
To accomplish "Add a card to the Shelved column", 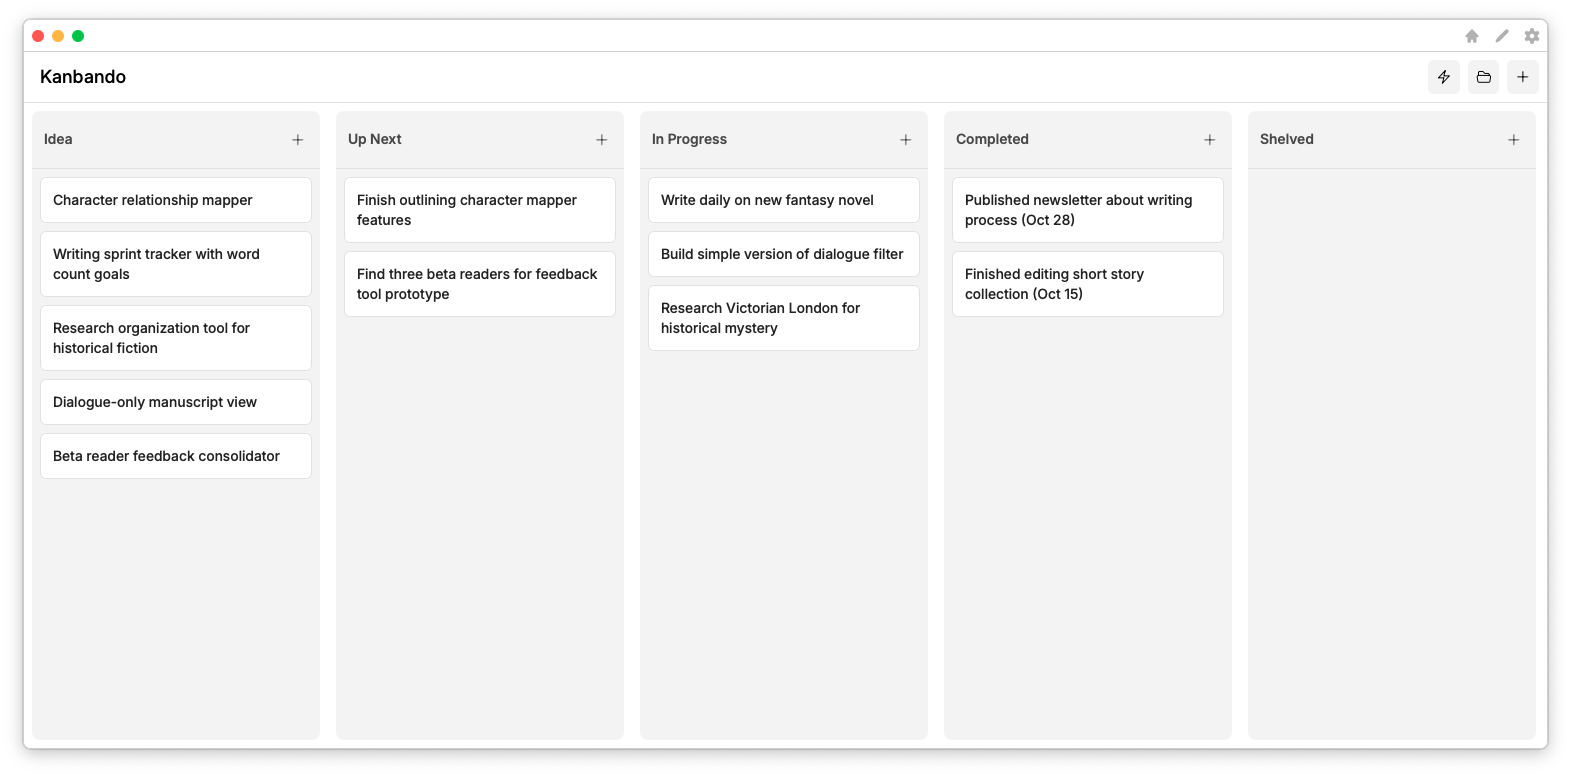I will click(x=1513, y=140).
